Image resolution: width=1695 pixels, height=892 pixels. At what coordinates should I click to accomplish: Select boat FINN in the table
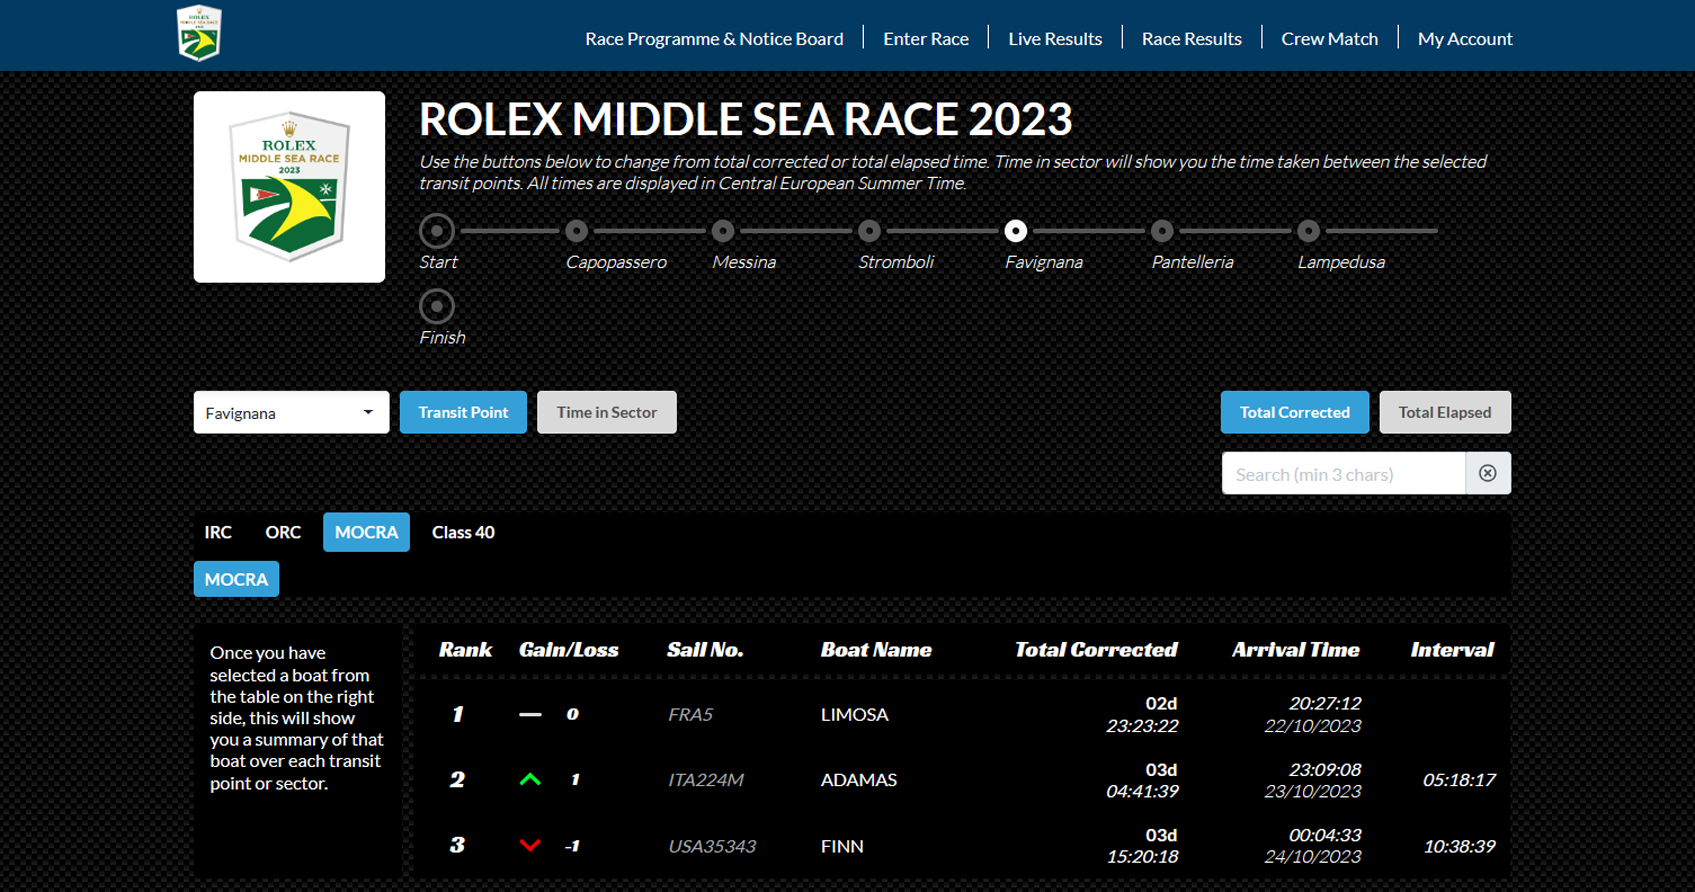pyautogui.click(x=842, y=846)
